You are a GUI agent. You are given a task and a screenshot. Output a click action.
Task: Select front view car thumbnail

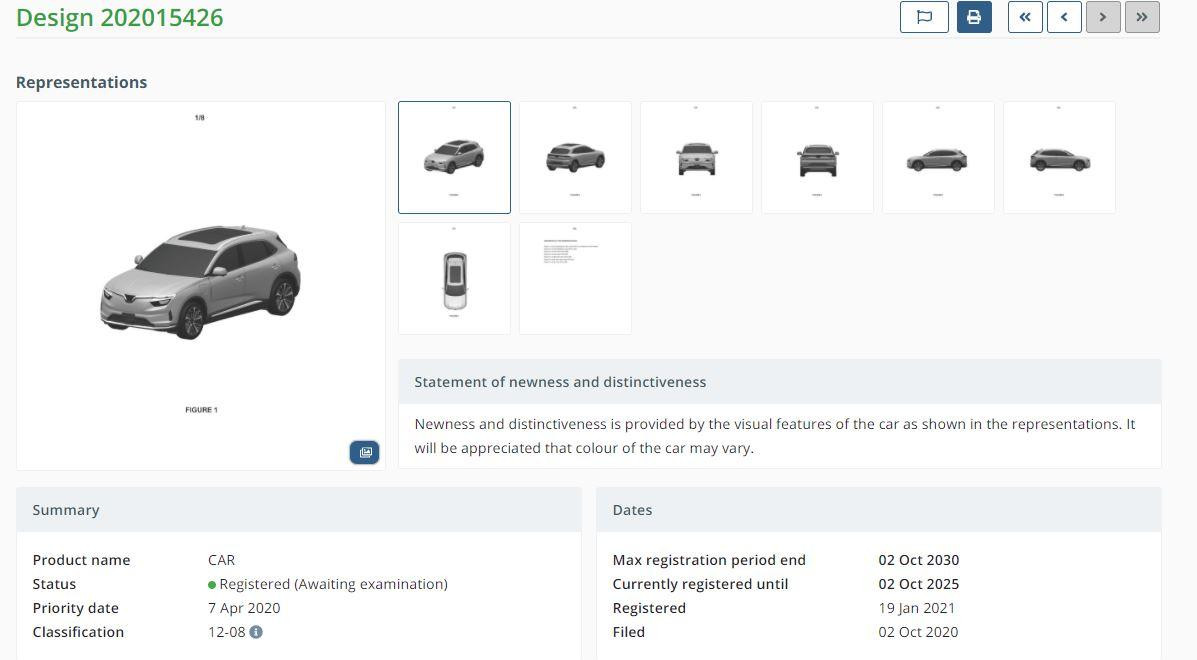(696, 157)
